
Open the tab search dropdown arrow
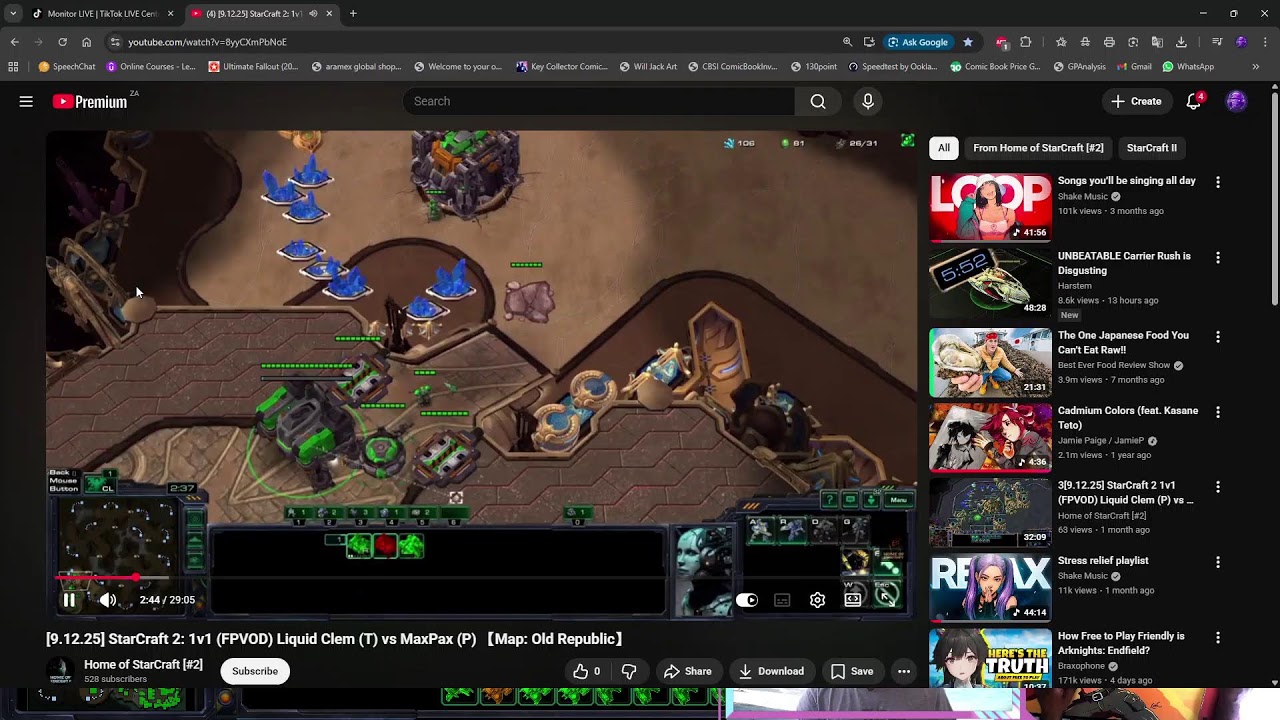click(12, 14)
